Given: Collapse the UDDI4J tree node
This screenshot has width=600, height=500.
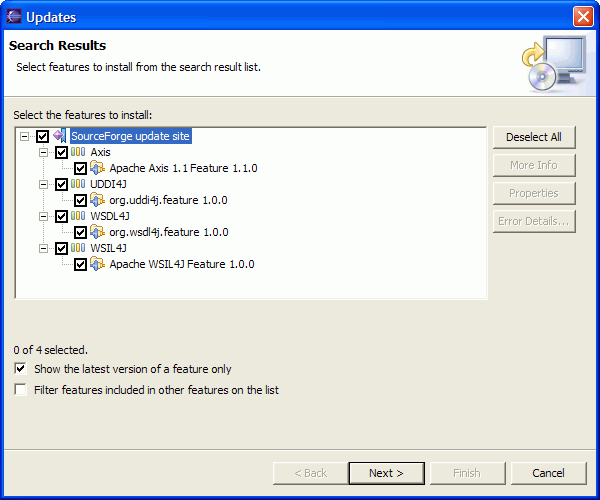Looking at the screenshot, I should pos(44,184).
